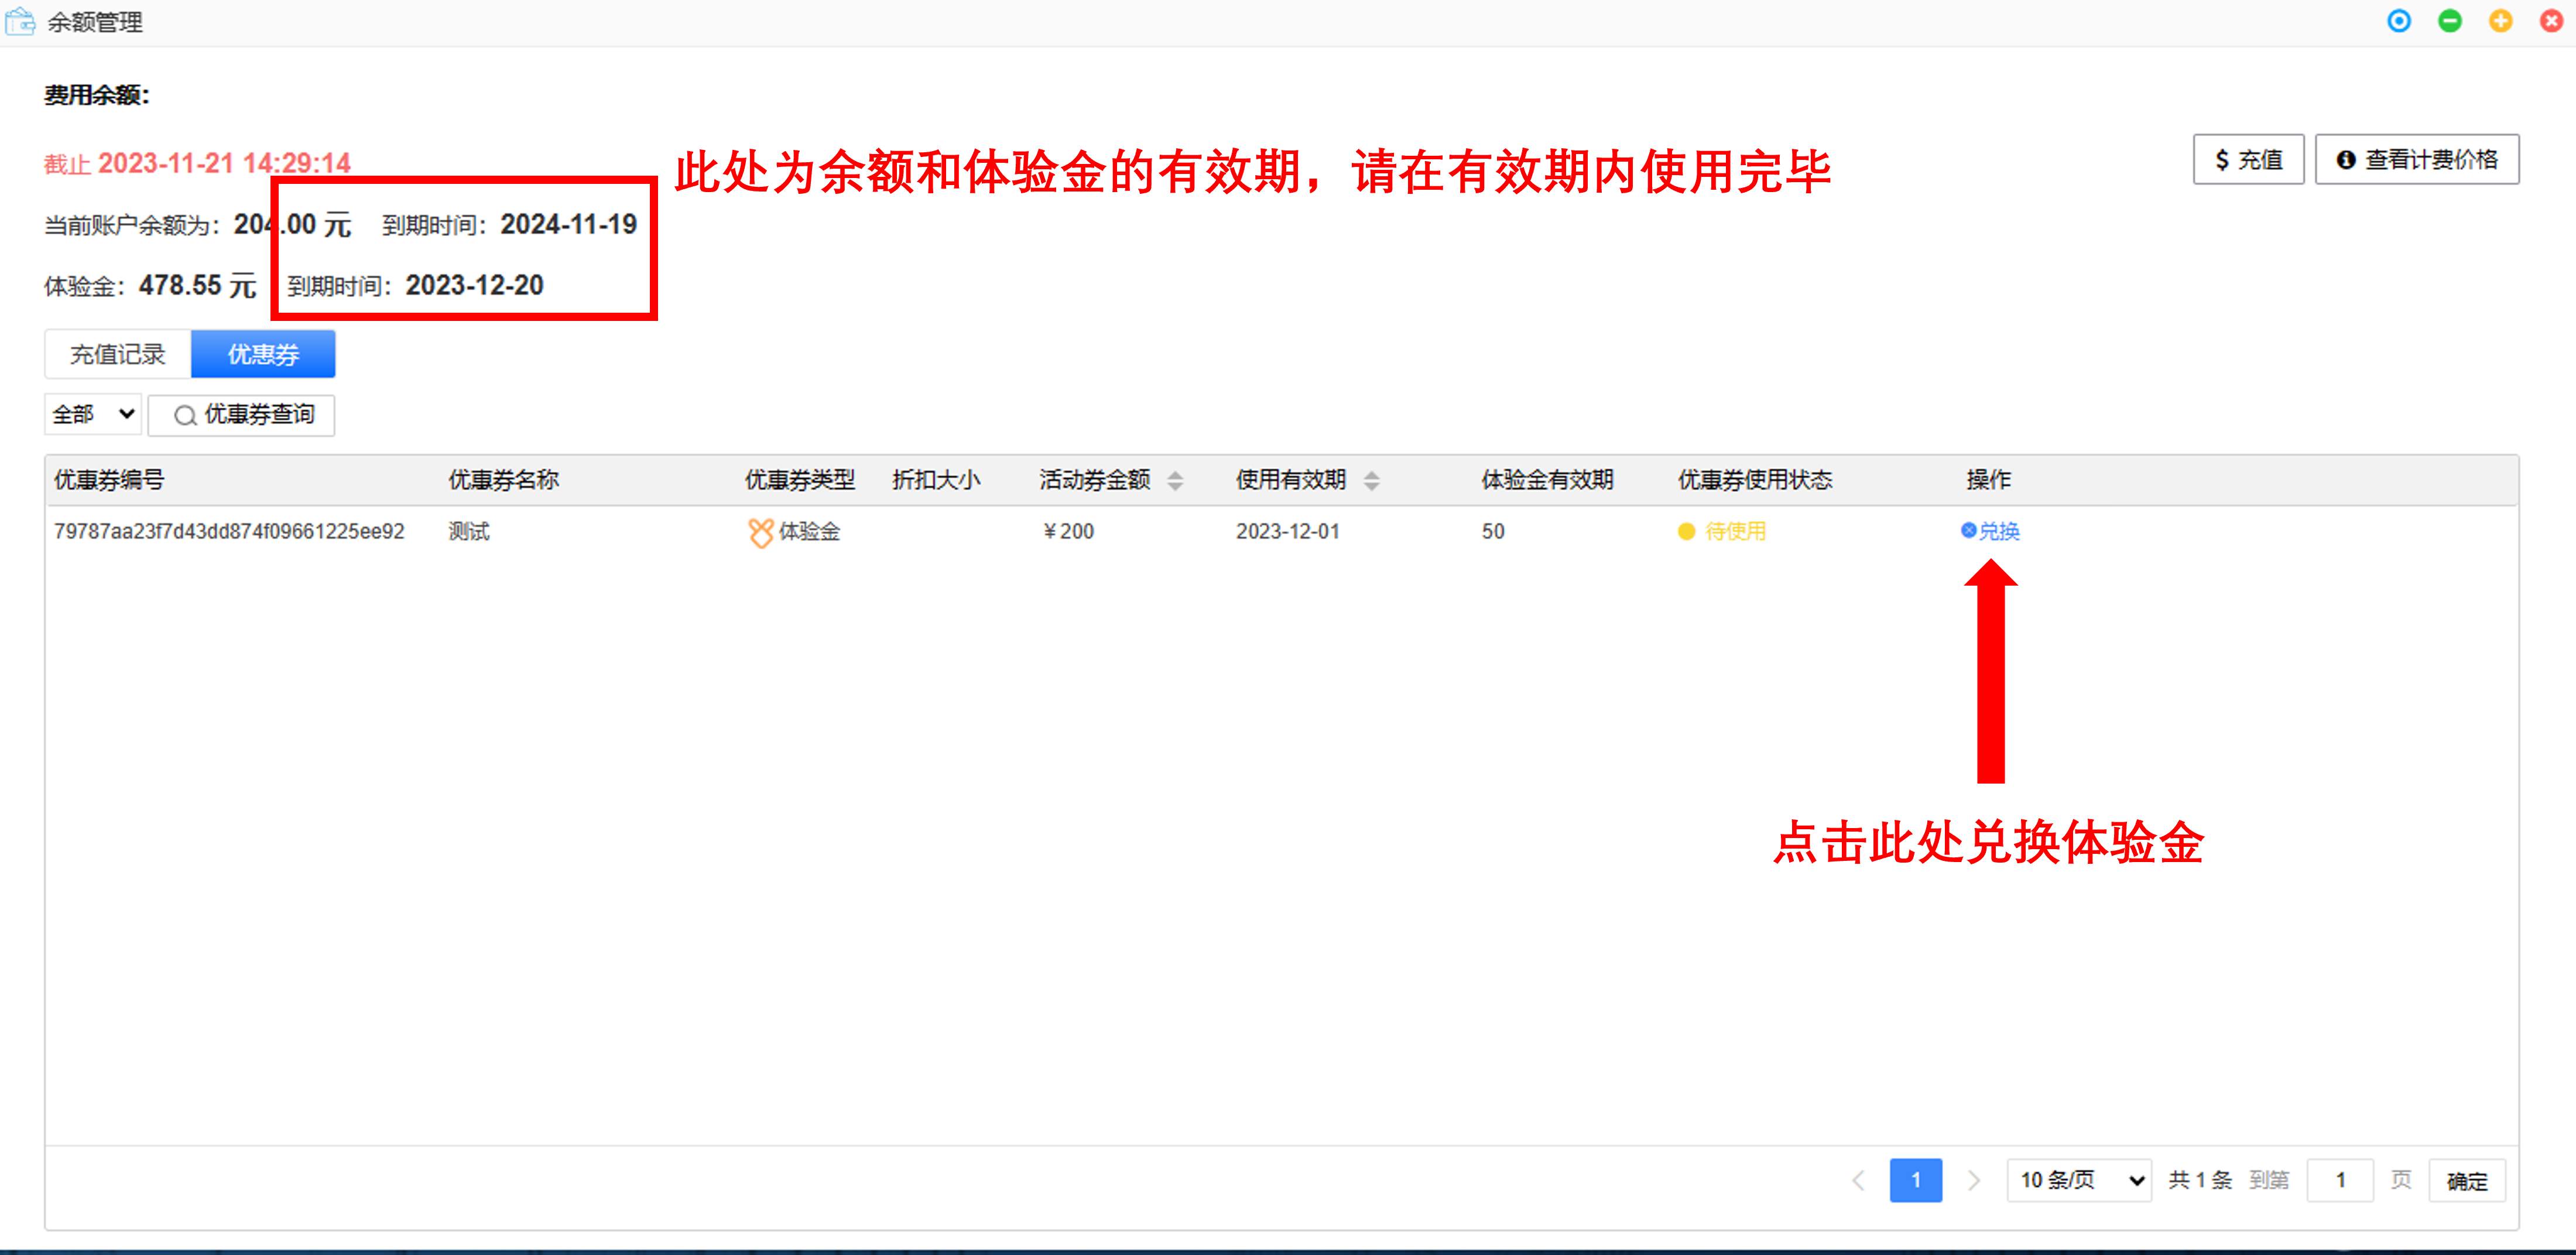Open the 10 条/页 page size dropdown
This screenshot has height=1255, width=2576.
click(2079, 1180)
